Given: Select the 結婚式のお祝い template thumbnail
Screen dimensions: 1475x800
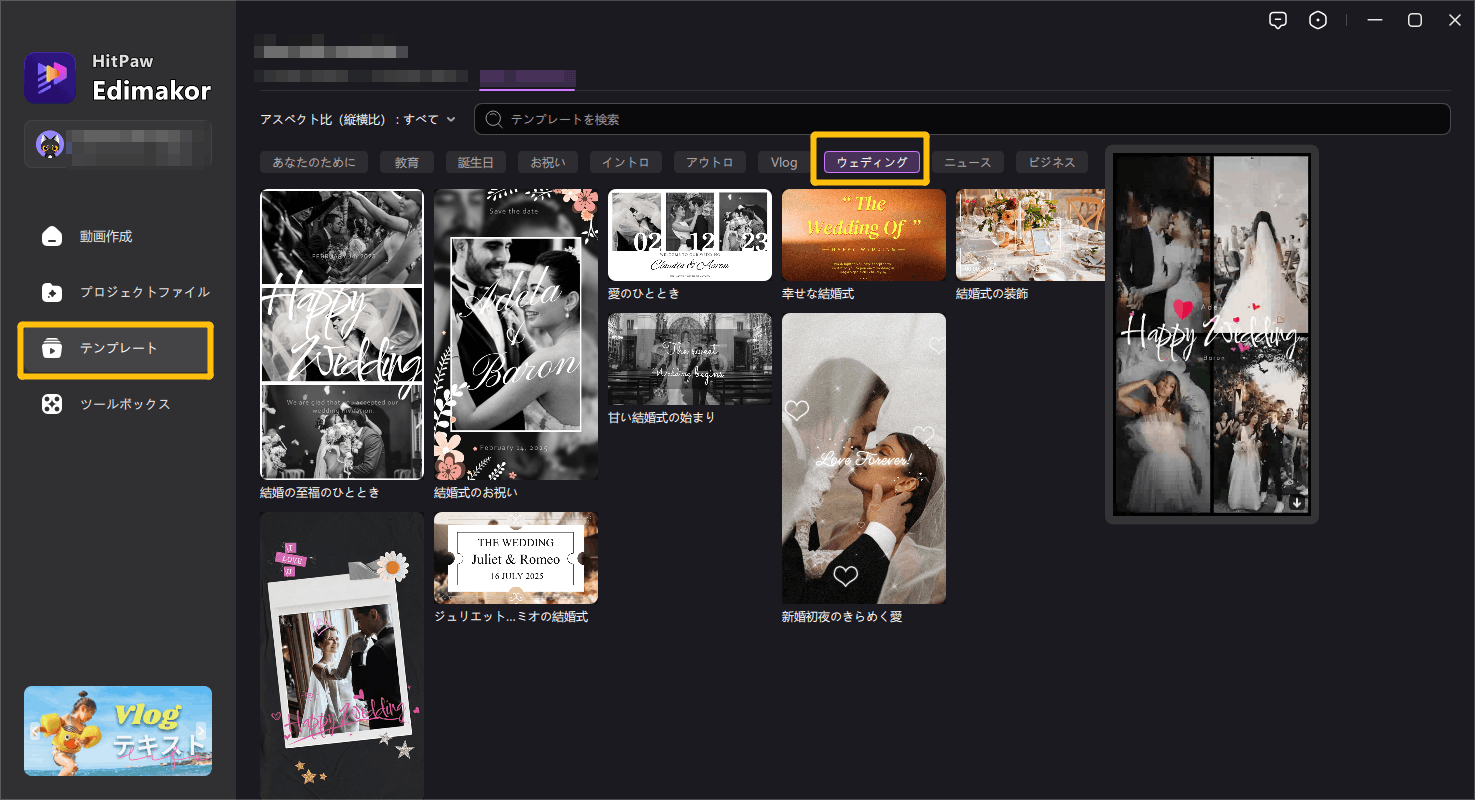Looking at the screenshot, I should [x=515, y=334].
